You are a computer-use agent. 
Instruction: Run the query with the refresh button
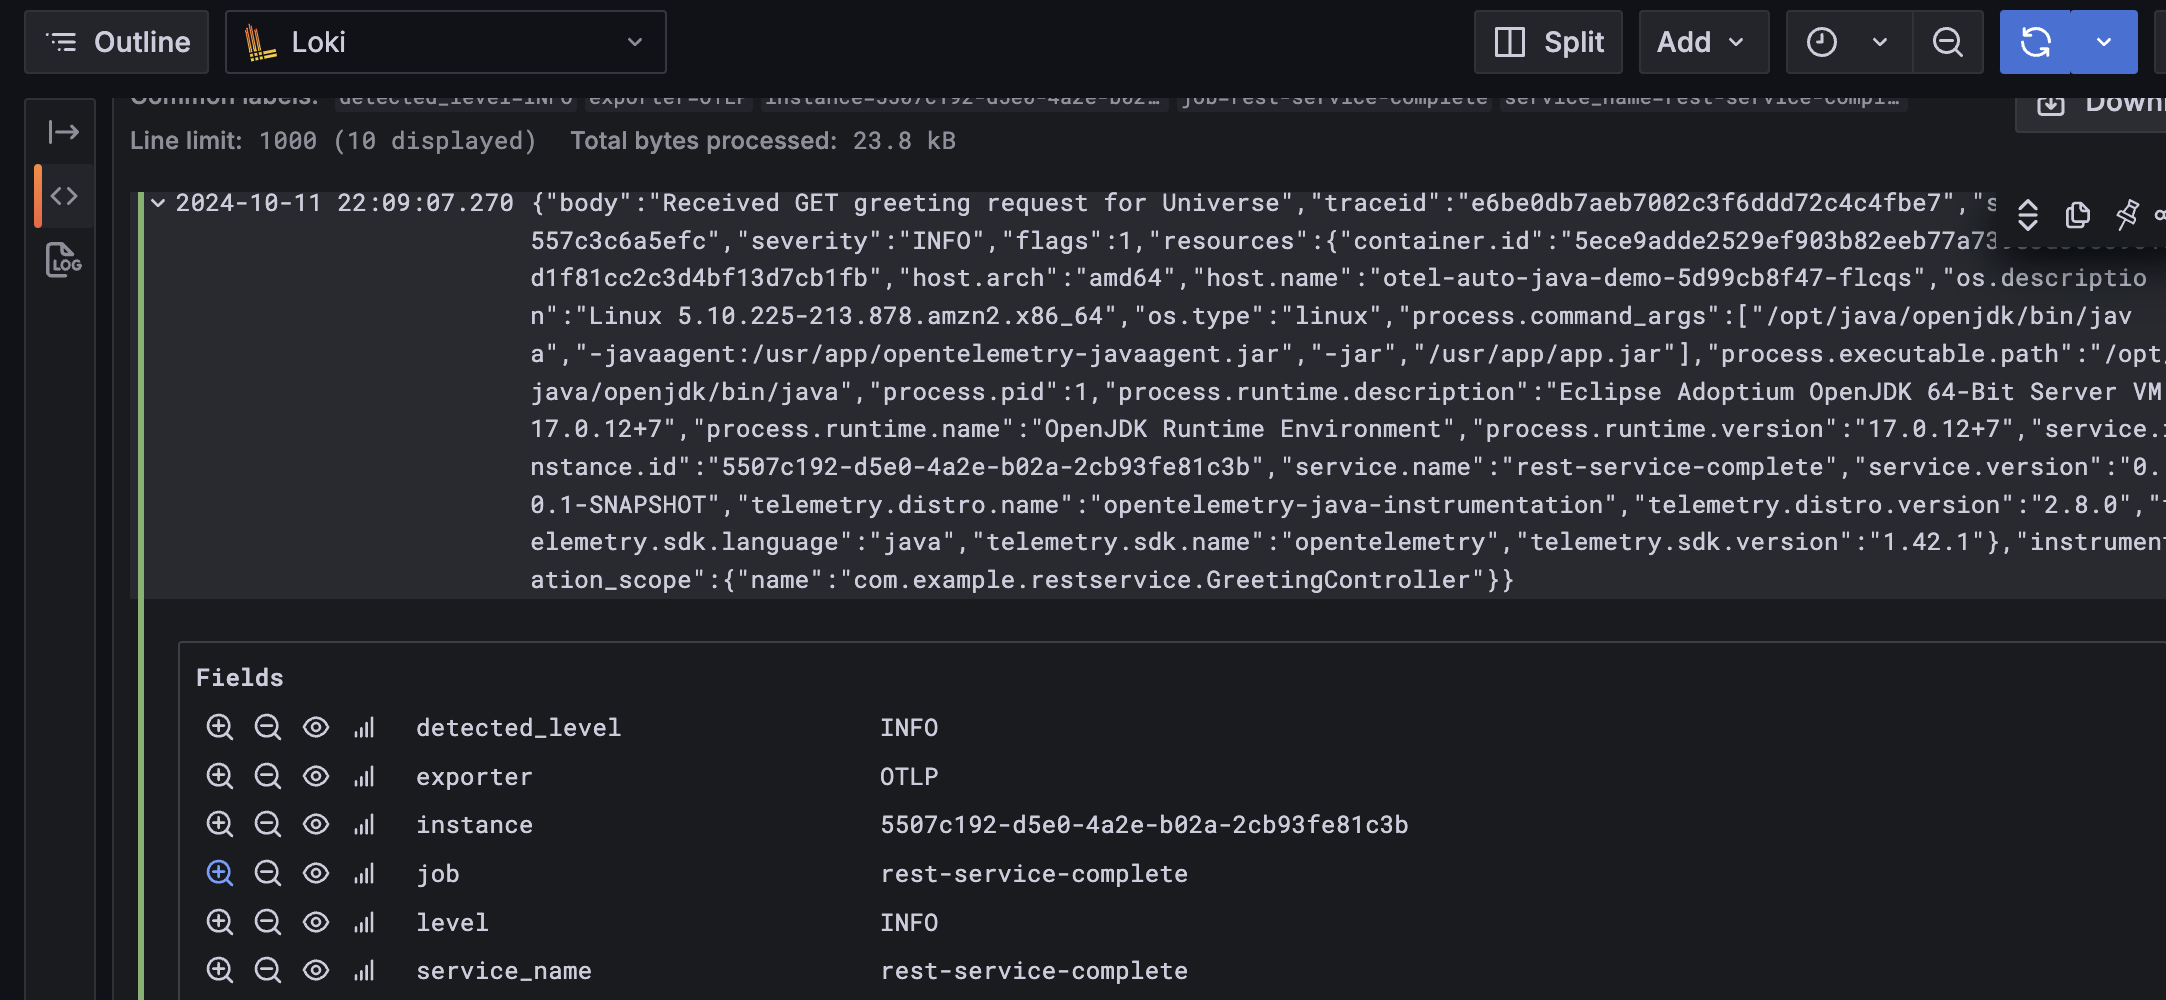point(2036,42)
